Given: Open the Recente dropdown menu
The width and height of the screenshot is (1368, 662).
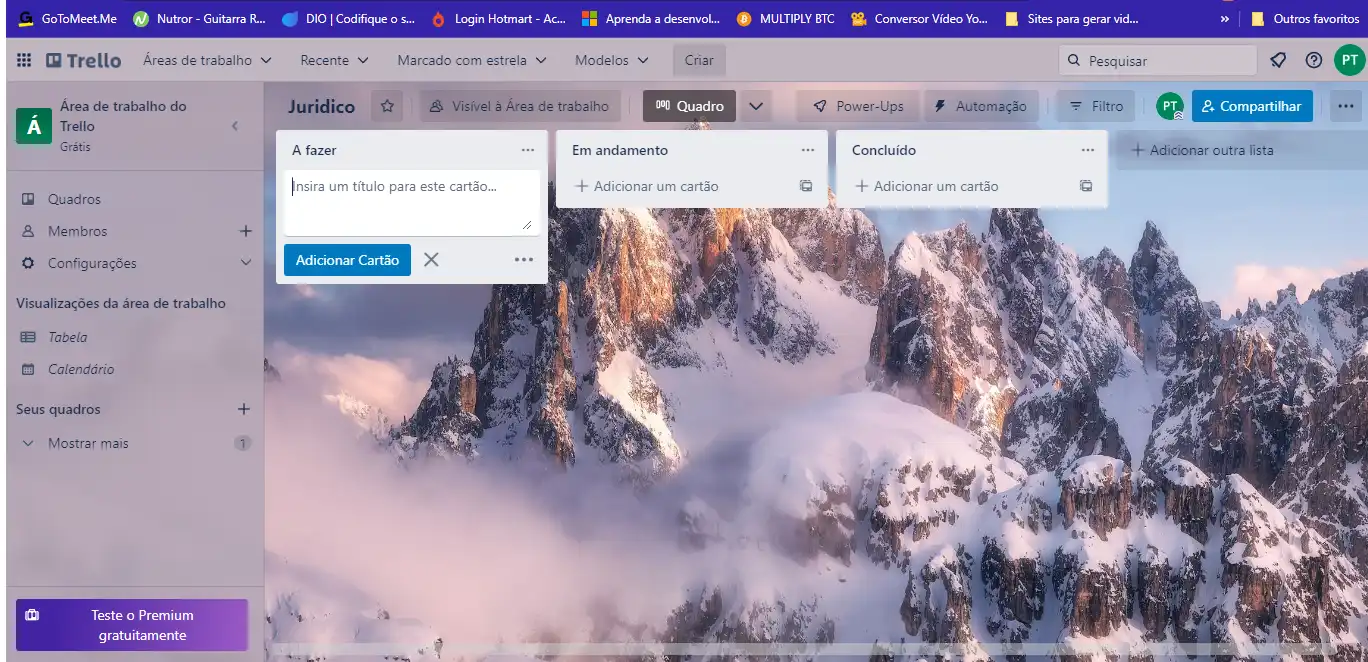Looking at the screenshot, I should (x=334, y=60).
